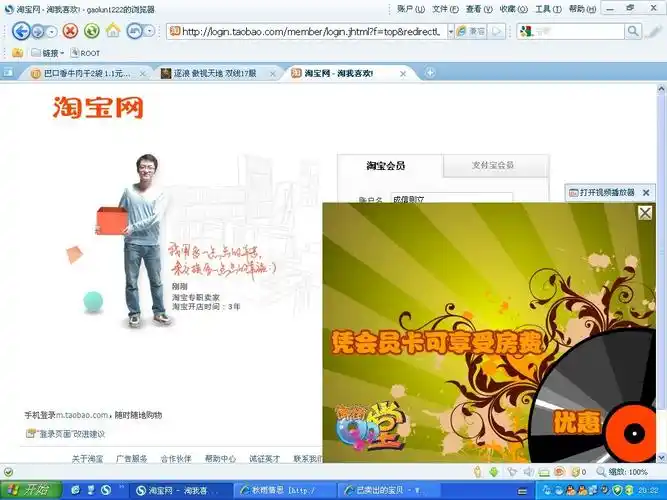Open the ROOT bookmark
The height and width of the screenshot is (500, 667).
tap(85, 53)
